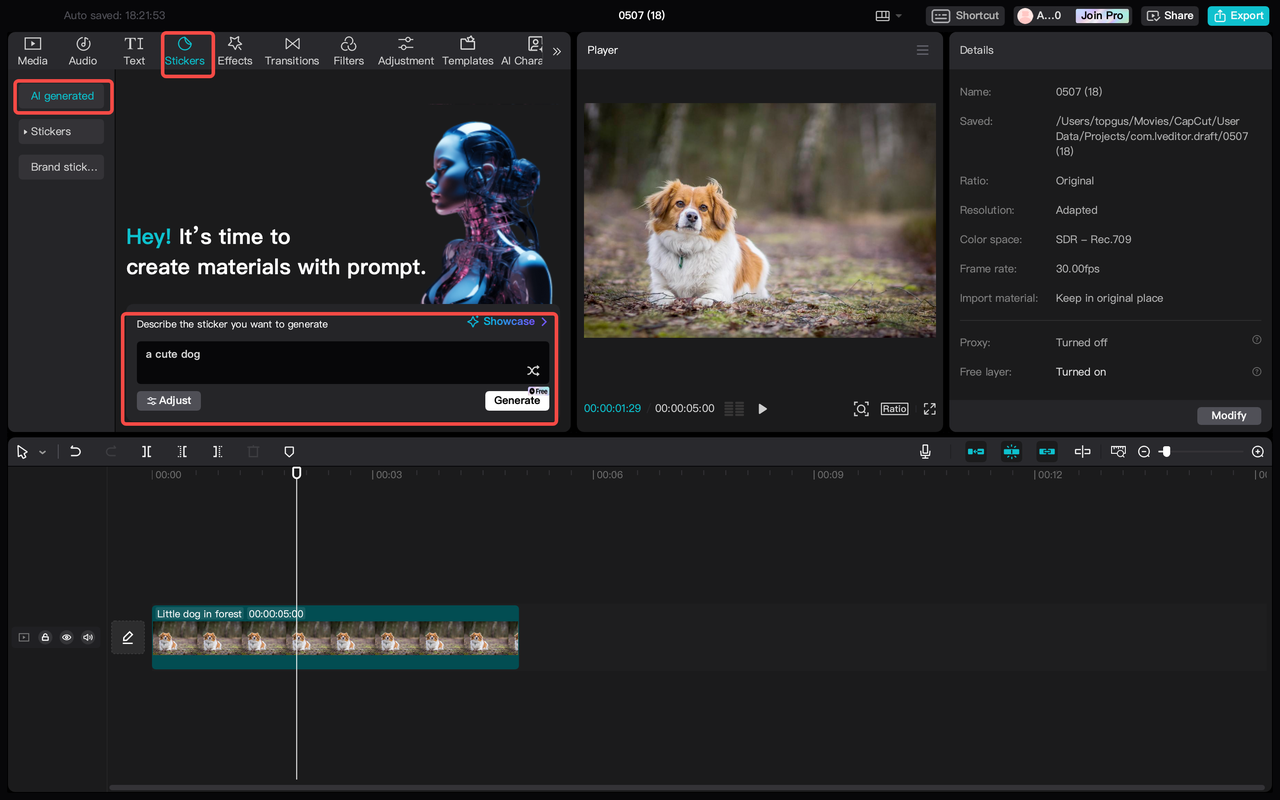Open the Transitions tab
This screenshot has width=1280, height=800.
(x=292, y=51)
